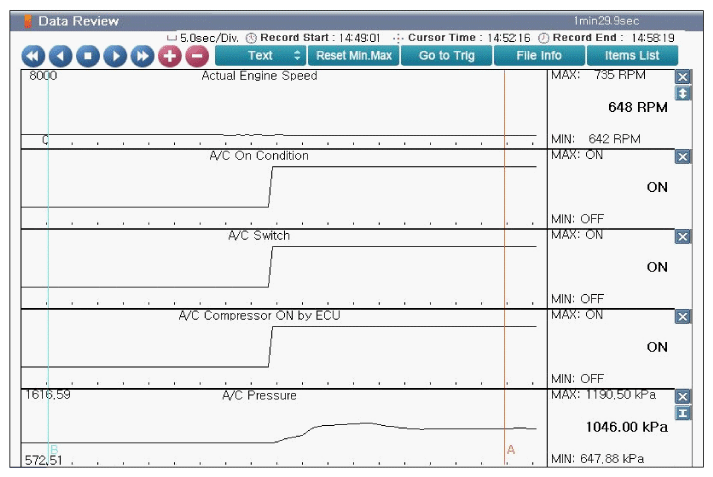Click the fast rewind playback button
Screen dimensions: 713x477
33,56
